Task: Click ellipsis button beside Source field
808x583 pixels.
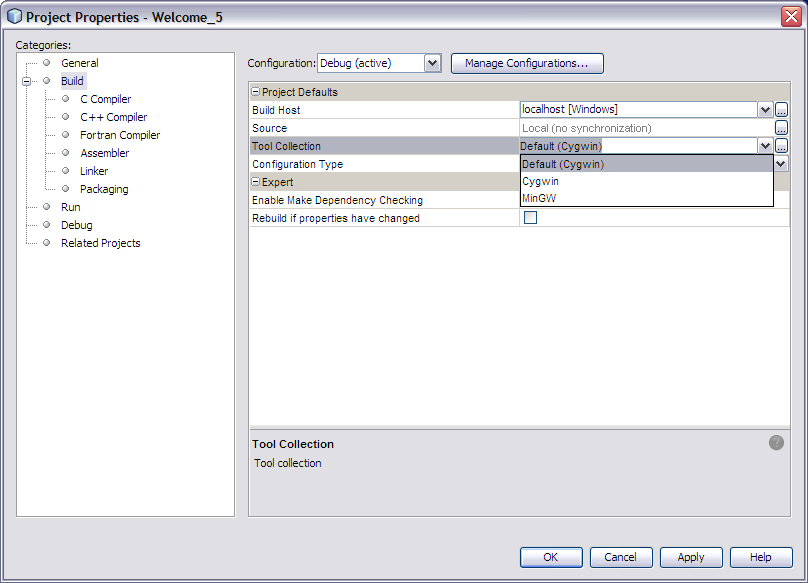Action: [782, 128]
